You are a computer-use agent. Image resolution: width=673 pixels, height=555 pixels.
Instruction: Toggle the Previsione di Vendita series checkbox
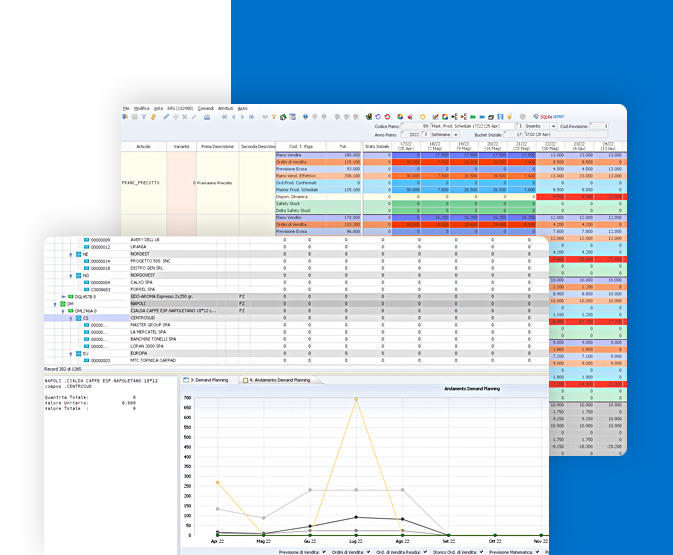point(324,552)
